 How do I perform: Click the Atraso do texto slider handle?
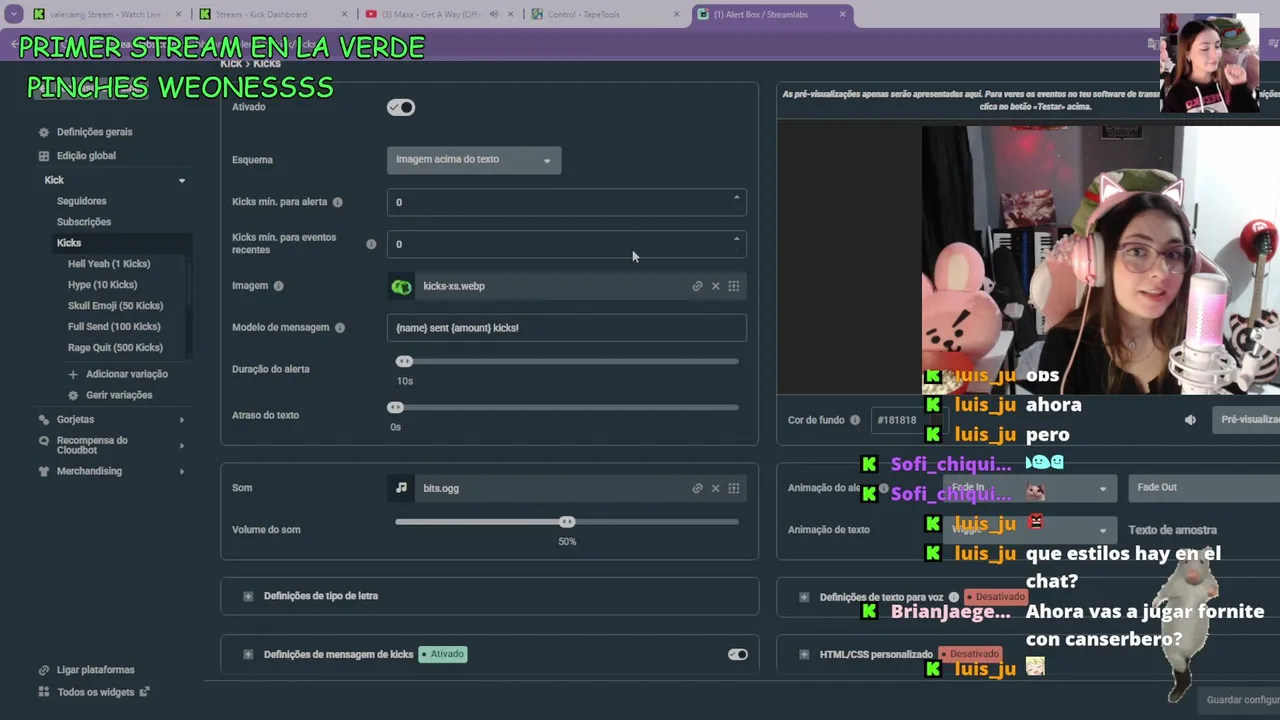click(x=395, y=407)
